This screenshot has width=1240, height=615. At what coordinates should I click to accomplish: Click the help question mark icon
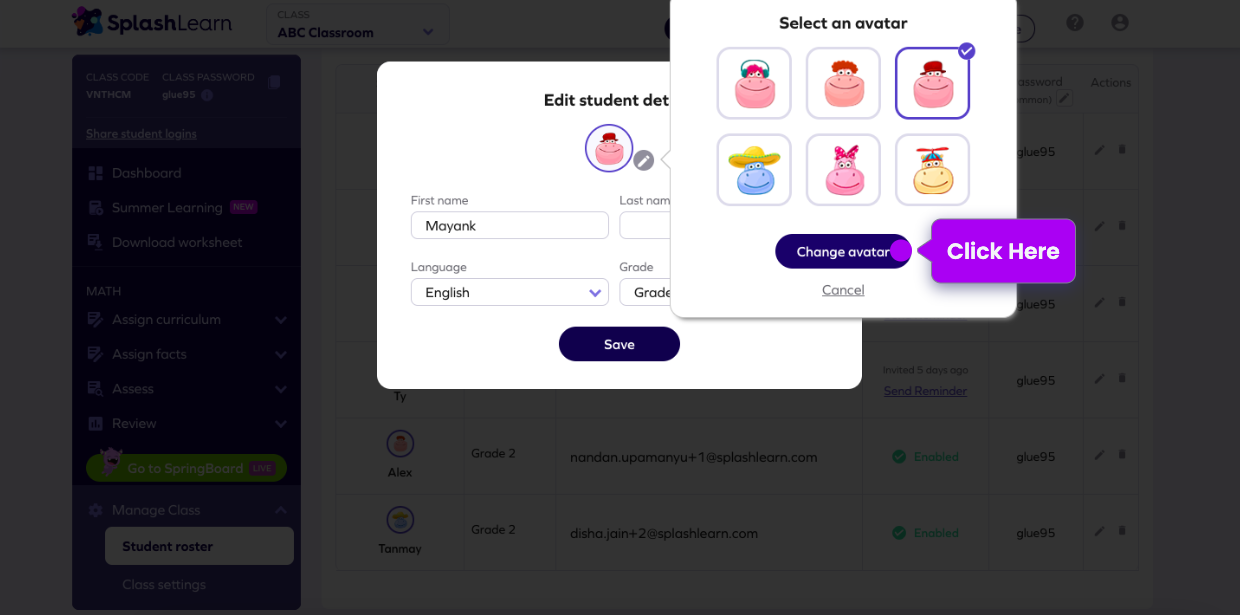pyautogui.click(x=1075, y=23)
